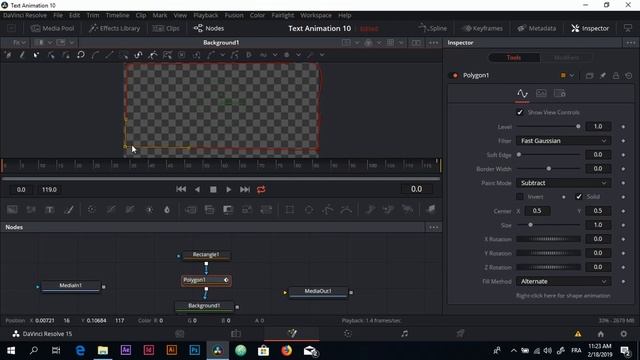
Task: Open the Effects Library panel
Action: click(115, 28)
